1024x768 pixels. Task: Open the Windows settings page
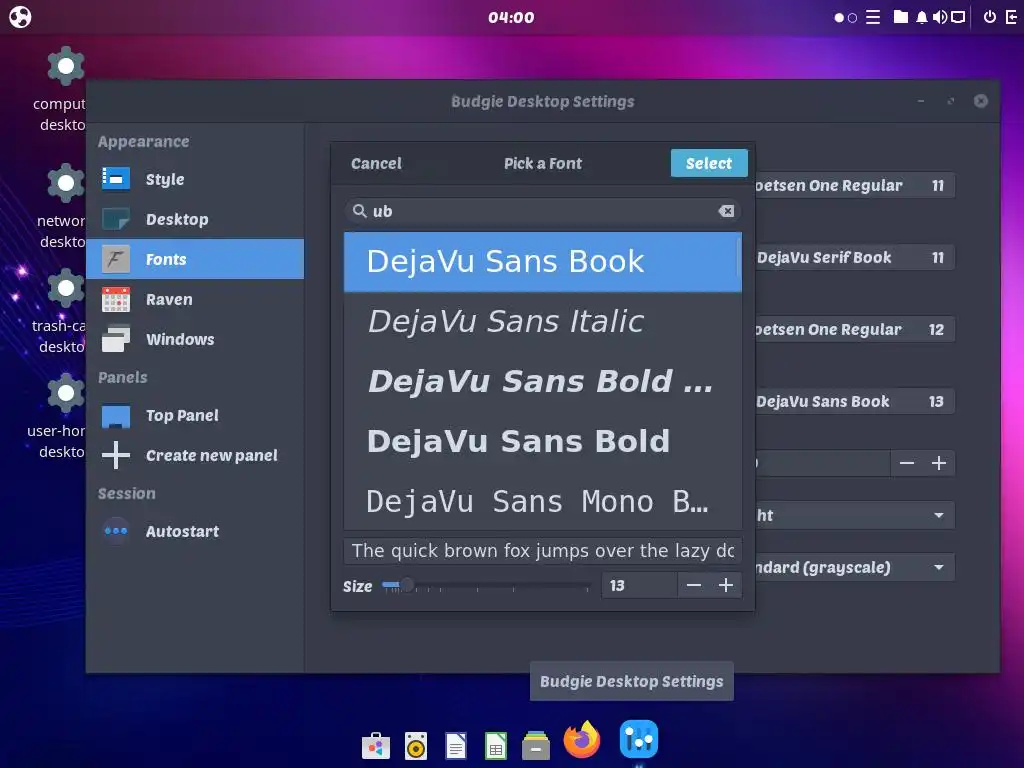pyautogui.click(x=195, y=339)
